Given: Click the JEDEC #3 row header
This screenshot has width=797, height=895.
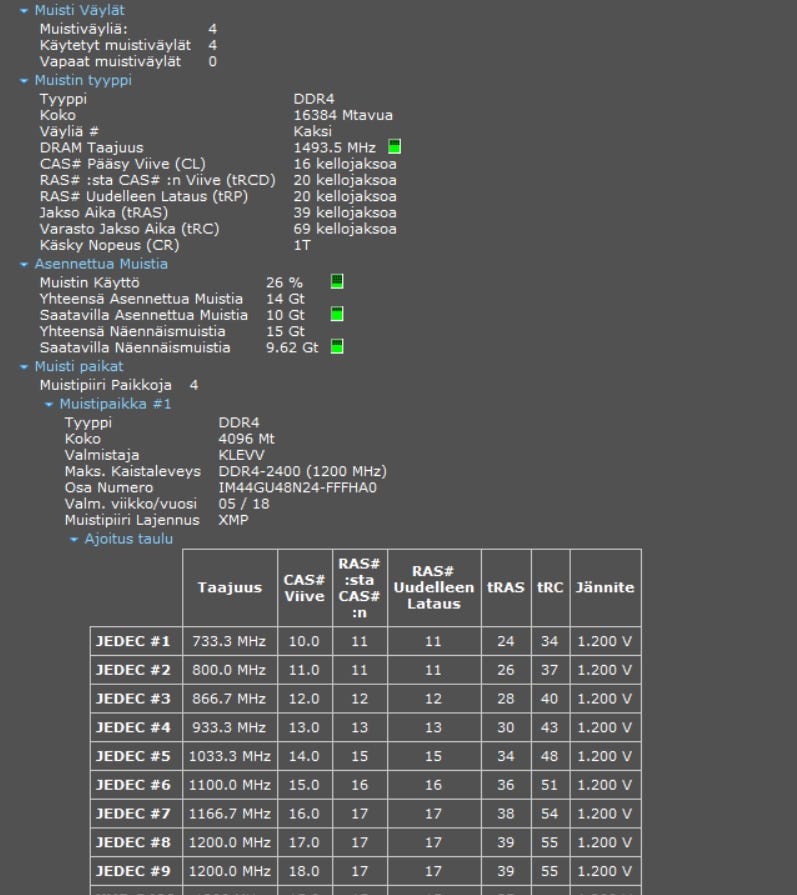Looking at the screenshot, I should click(136, 699).
